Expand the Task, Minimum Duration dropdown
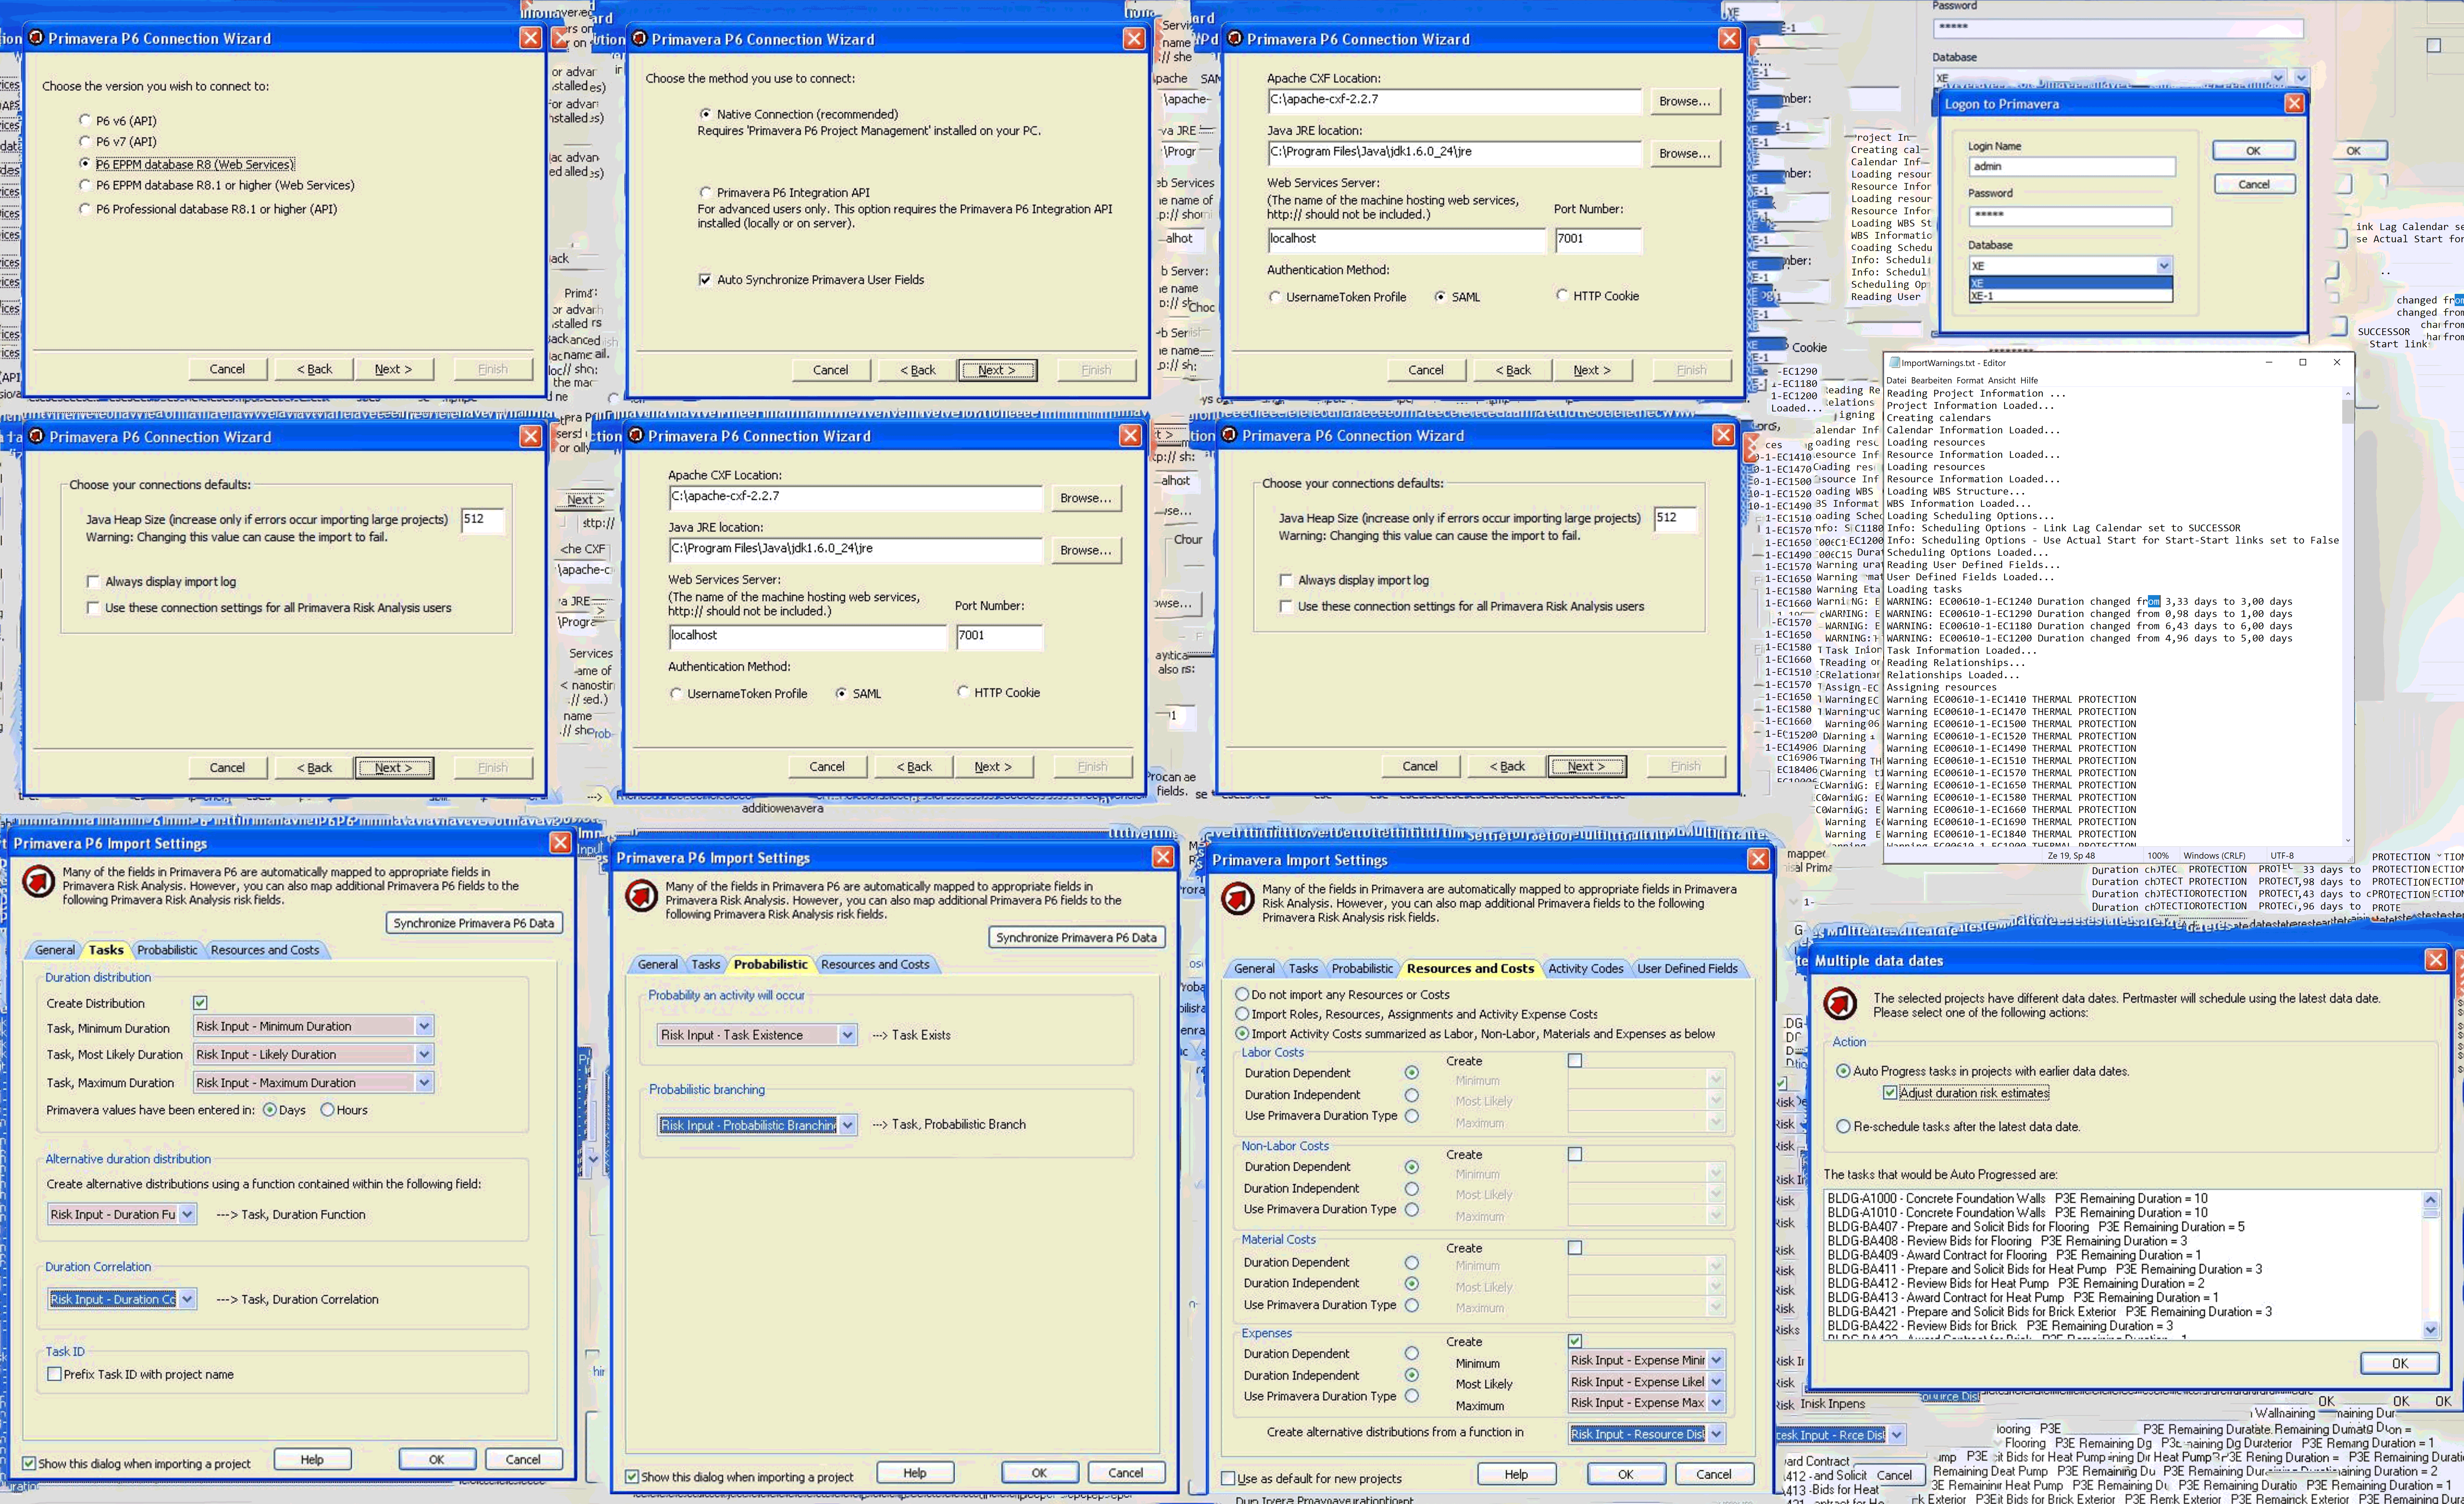The image size is (2464, 1504). click(x=424, y=1026)
